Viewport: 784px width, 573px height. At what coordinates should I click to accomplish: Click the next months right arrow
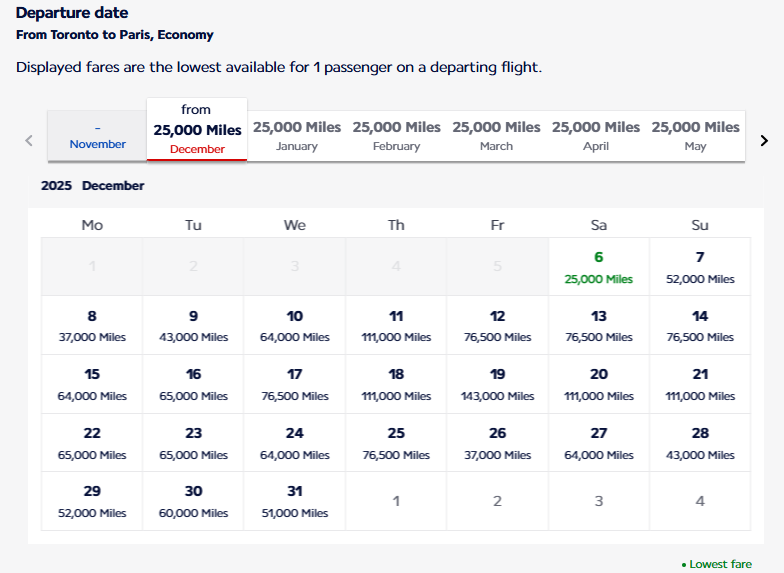(x=764, y=140)
